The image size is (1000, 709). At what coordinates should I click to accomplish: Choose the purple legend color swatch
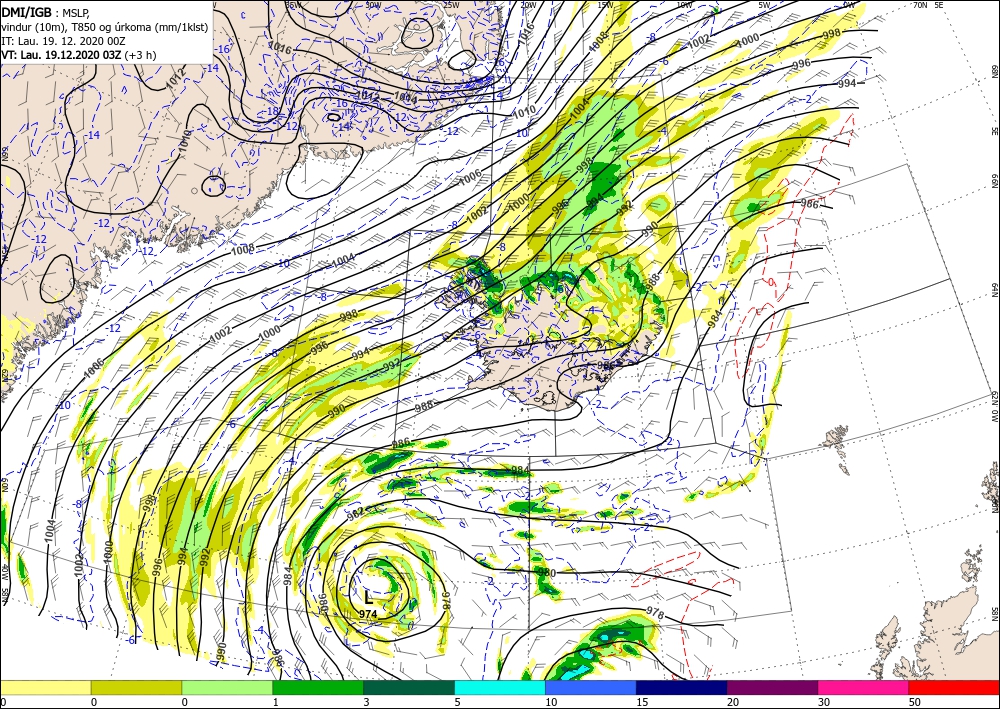(x=772, y=687)
